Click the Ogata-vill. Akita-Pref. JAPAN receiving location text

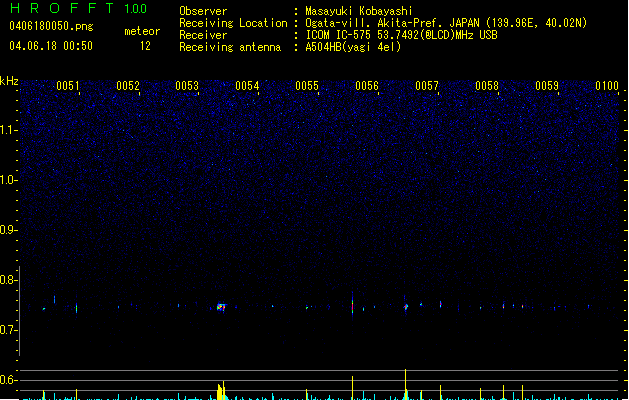(446, 23)
